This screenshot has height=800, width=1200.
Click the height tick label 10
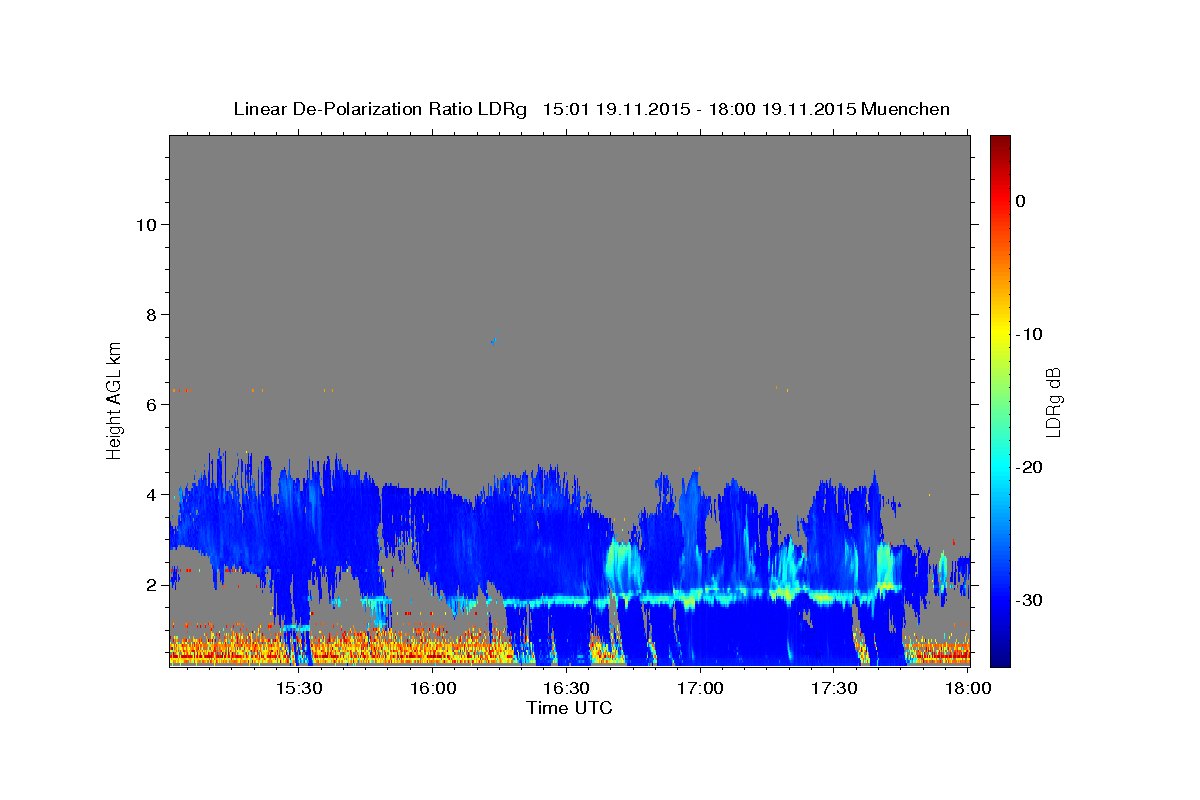146,225
